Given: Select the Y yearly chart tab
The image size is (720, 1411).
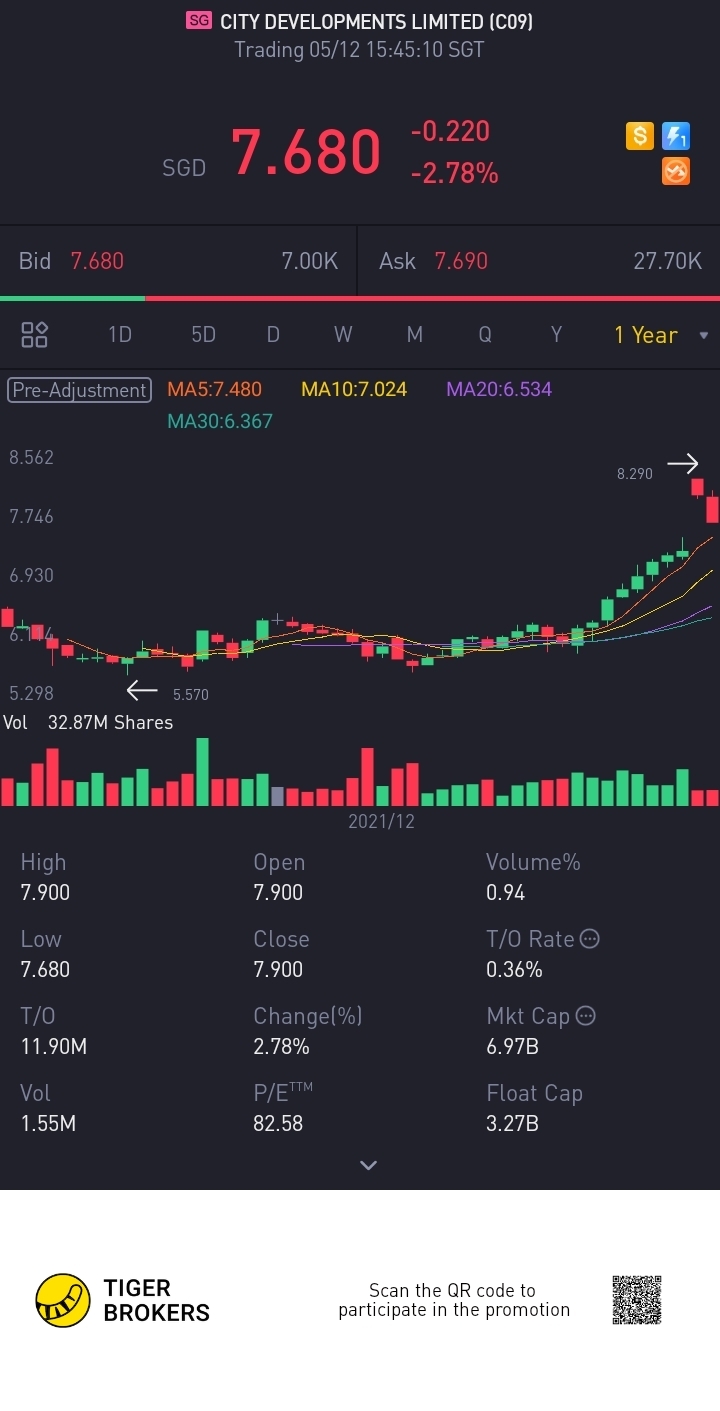Looking at the screenshot, I should click(556, 335).
